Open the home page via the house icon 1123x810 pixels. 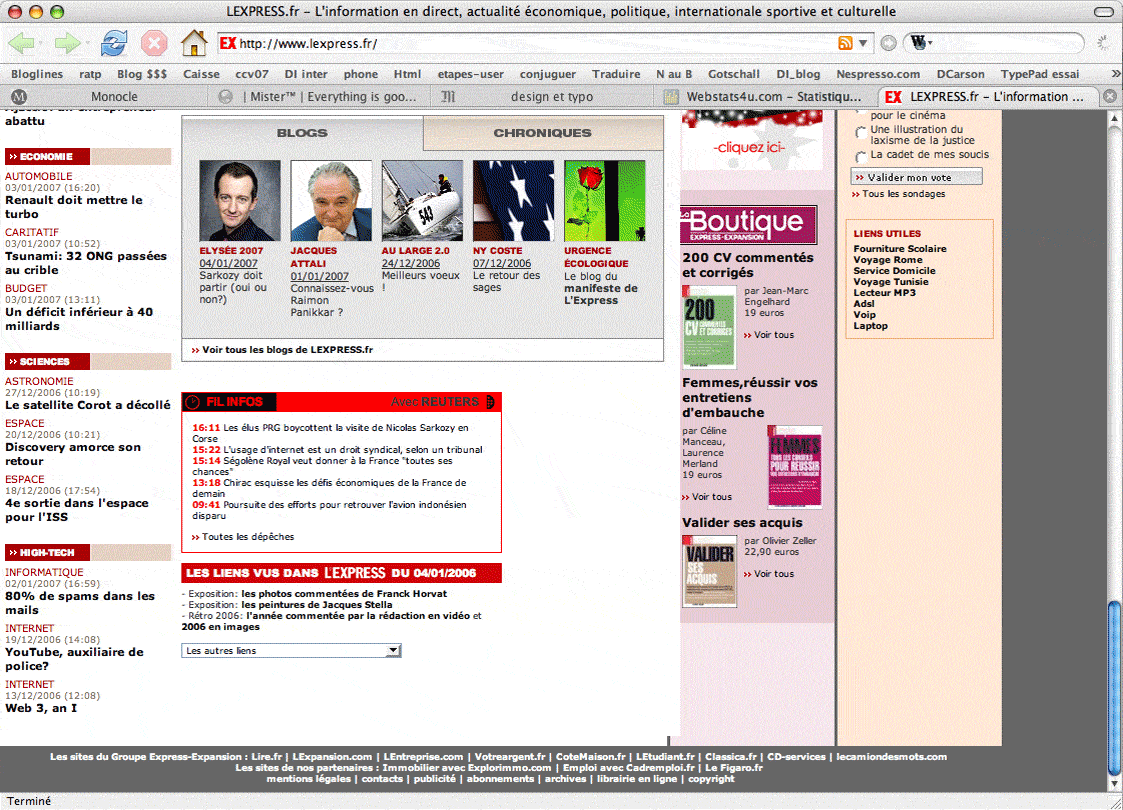193,43
